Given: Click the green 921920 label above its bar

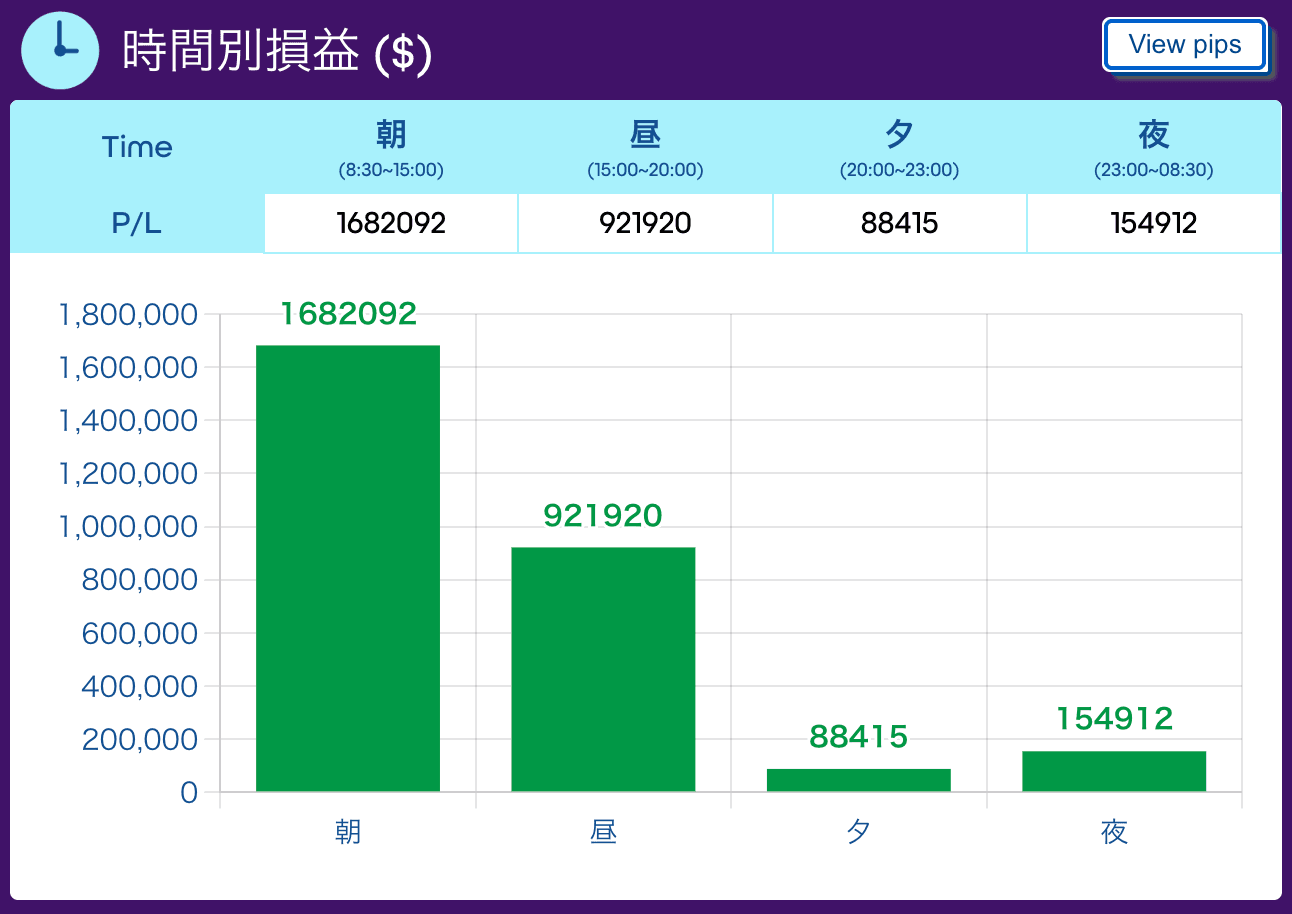Looking at the screenshot, I should click(x=603, y=515).
